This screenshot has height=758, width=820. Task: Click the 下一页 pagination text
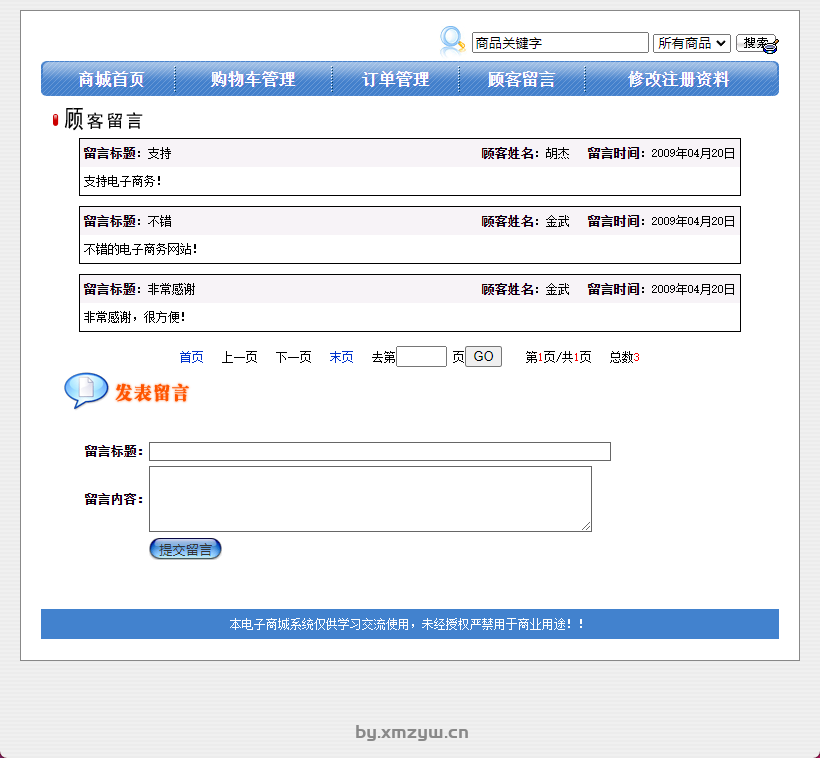(x=293, y=357)
